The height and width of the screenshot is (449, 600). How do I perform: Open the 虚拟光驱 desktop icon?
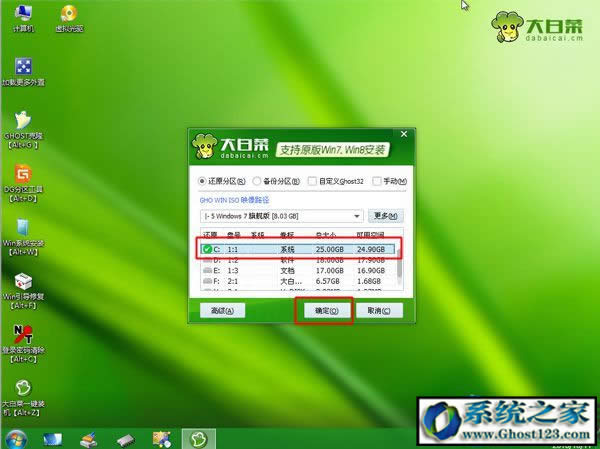(x=68, y=14)
